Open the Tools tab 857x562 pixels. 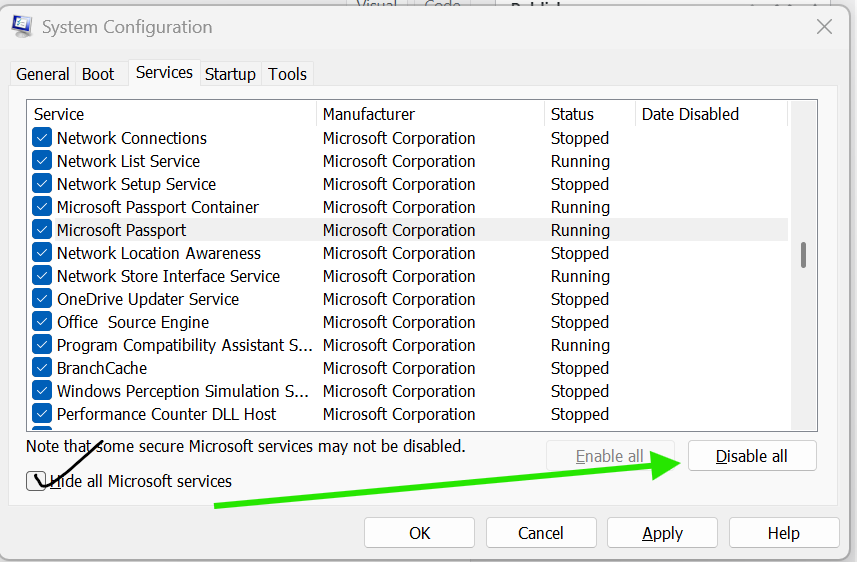[x=287, y=74]
